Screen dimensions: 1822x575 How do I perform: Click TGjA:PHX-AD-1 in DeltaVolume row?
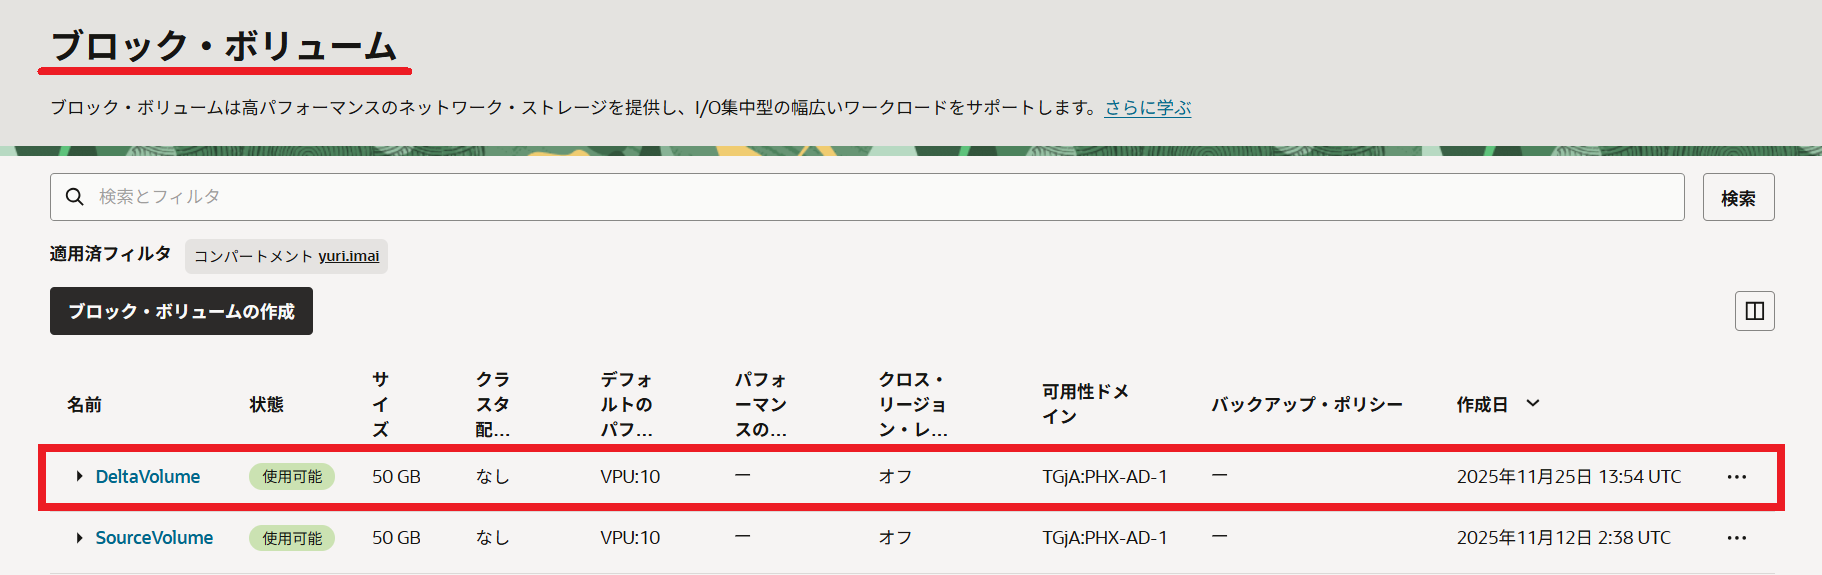tap(1105, 477)
